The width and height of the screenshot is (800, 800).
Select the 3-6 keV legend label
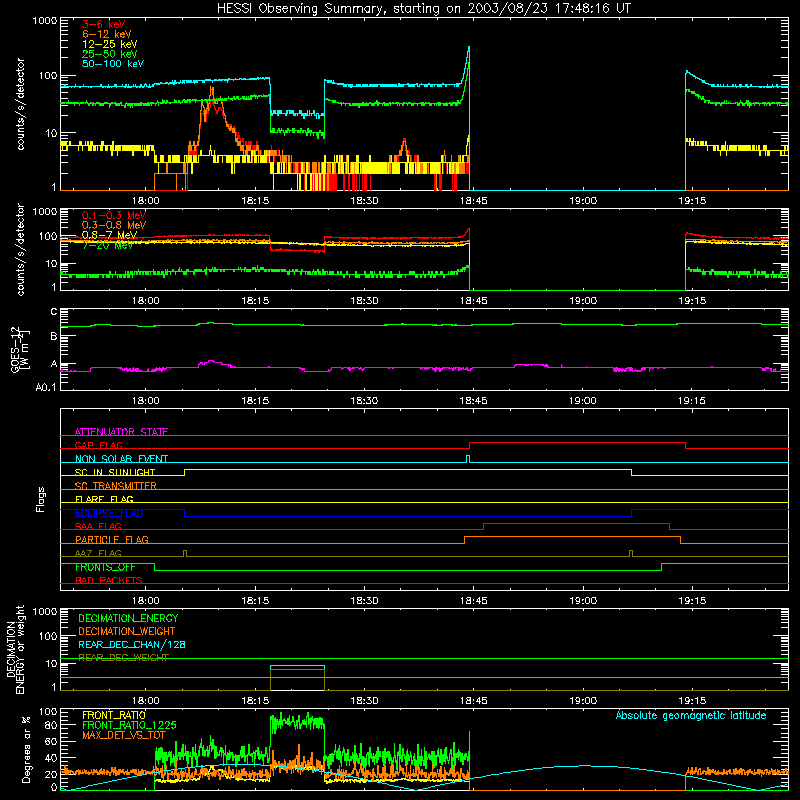point(104,24)
